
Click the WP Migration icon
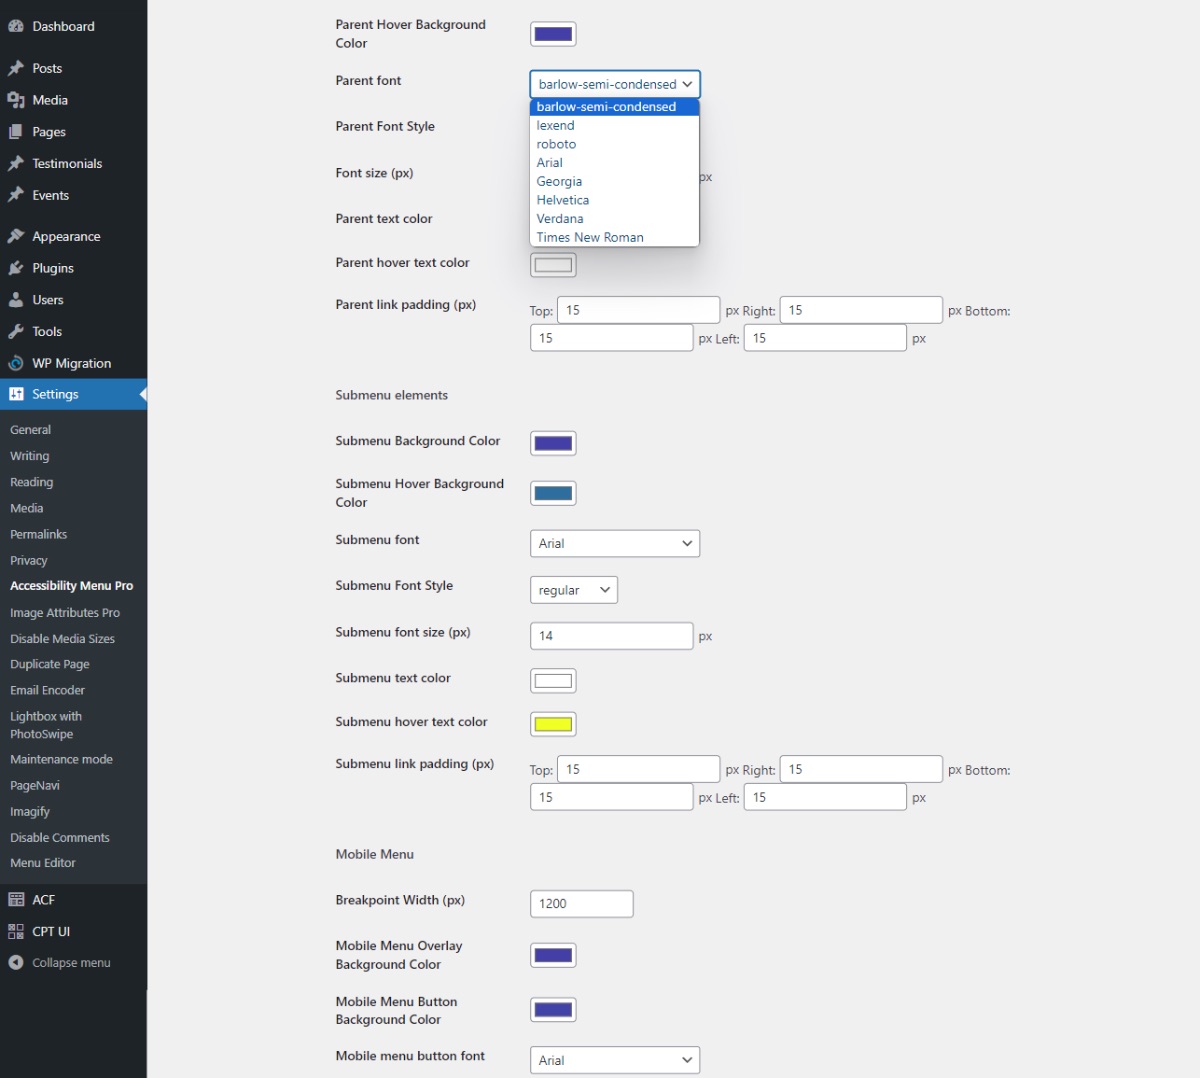click(x=16, y=363)
